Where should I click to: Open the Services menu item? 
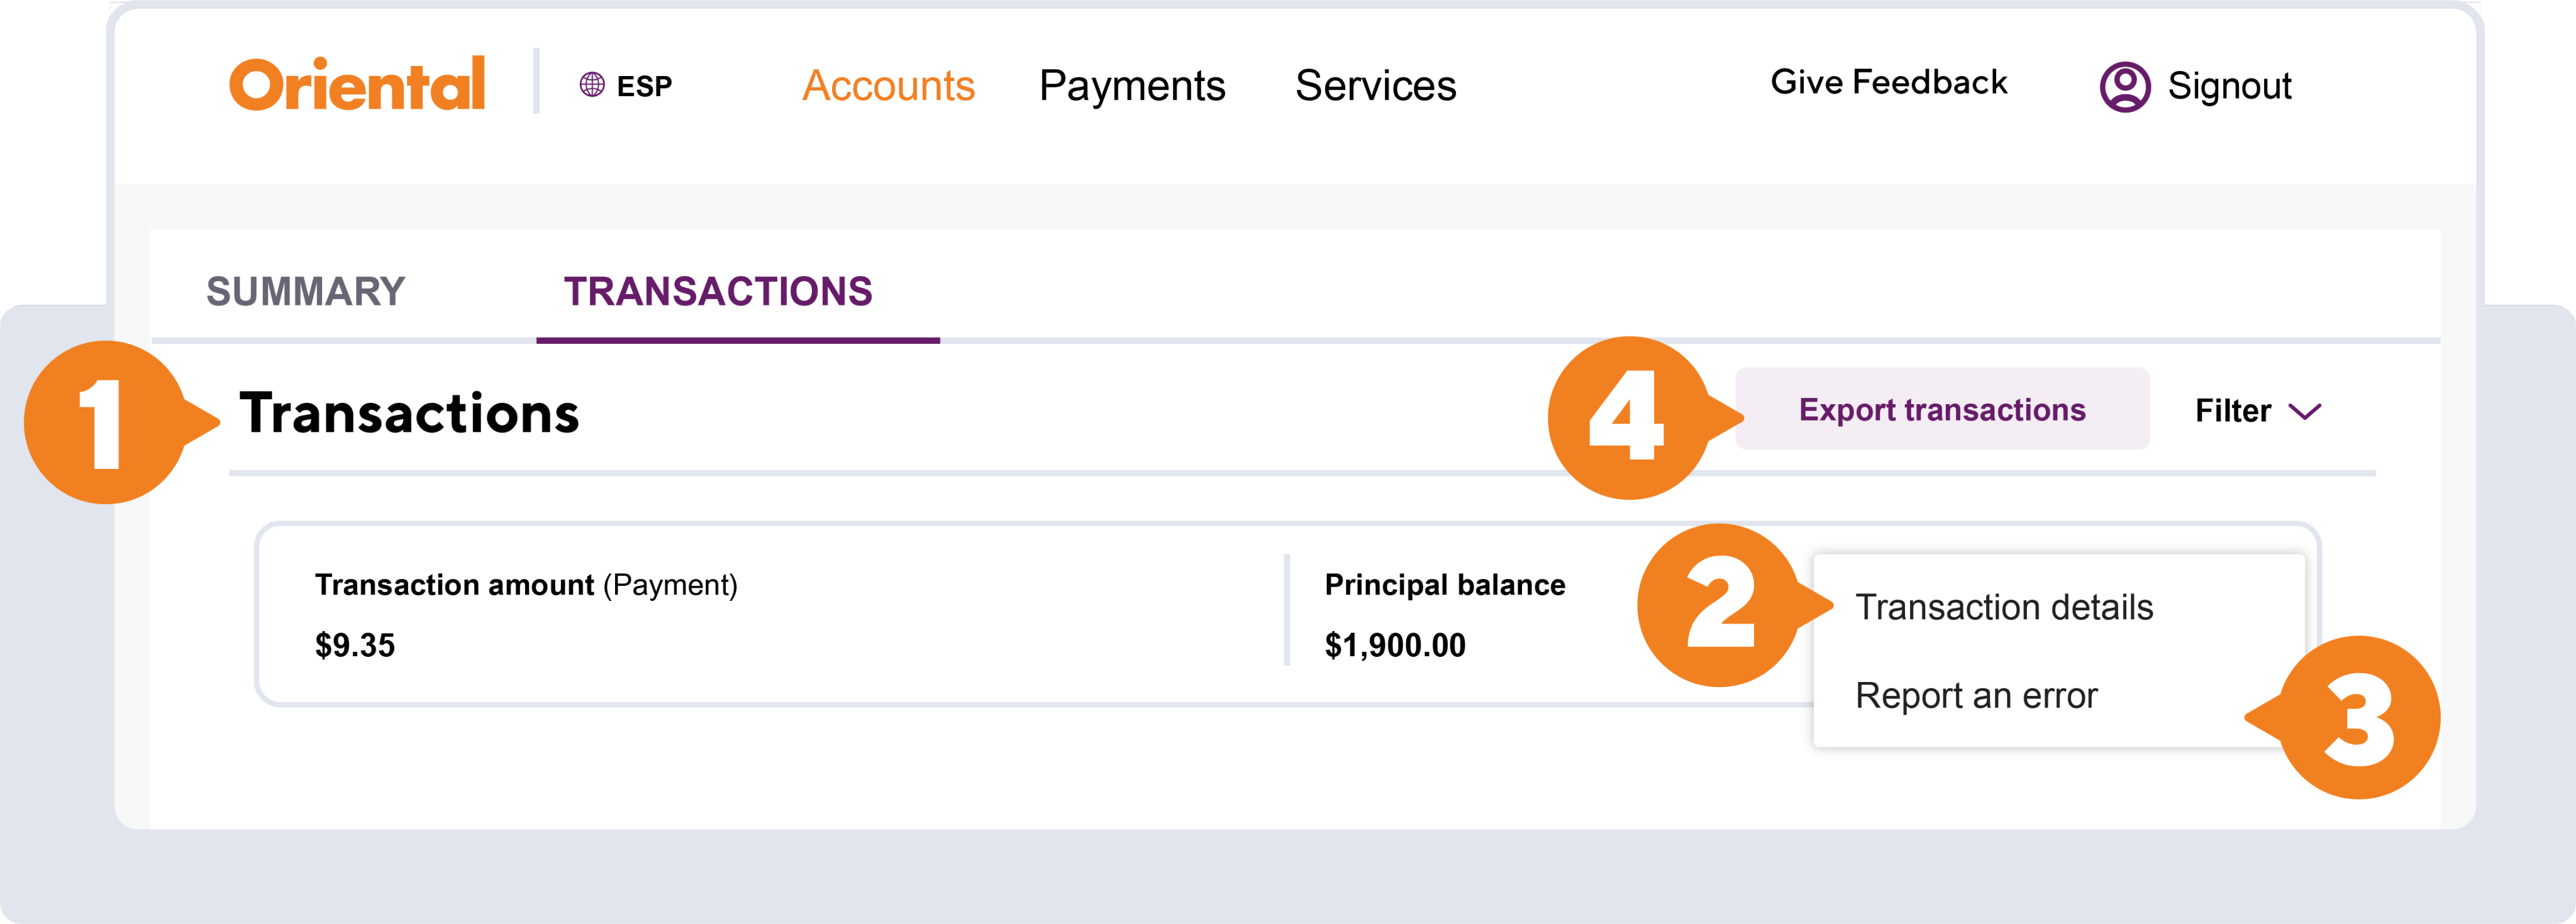(1375, 86)
